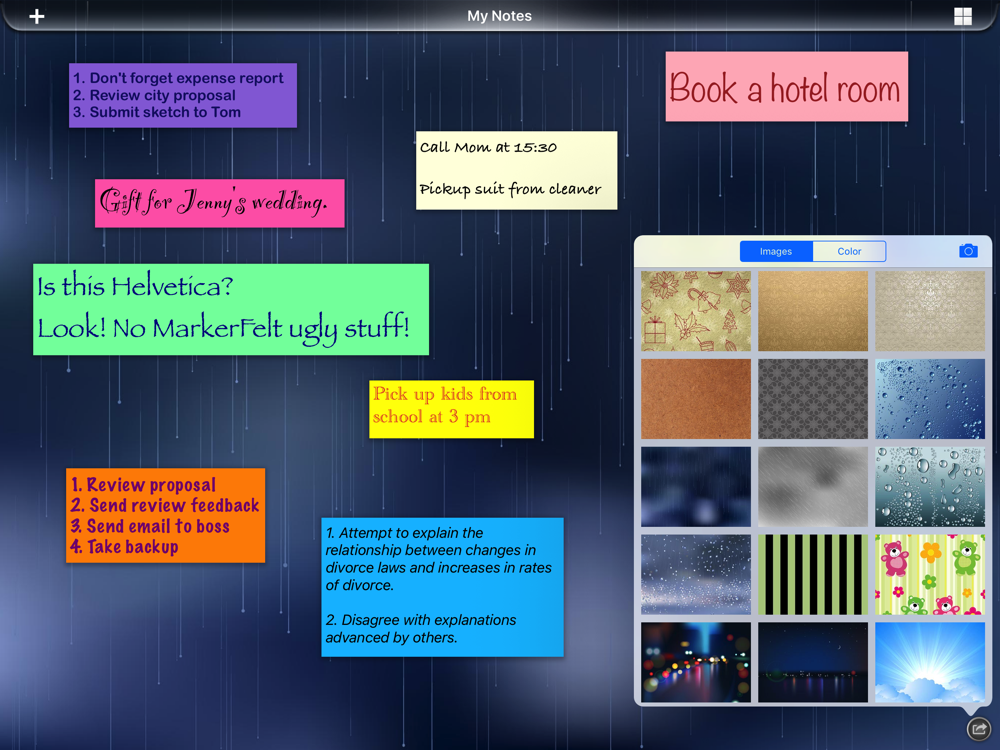Switch to the Color tab
Image resolution: width=1000 pixels, height=750 pixels.
click(849, 251)
